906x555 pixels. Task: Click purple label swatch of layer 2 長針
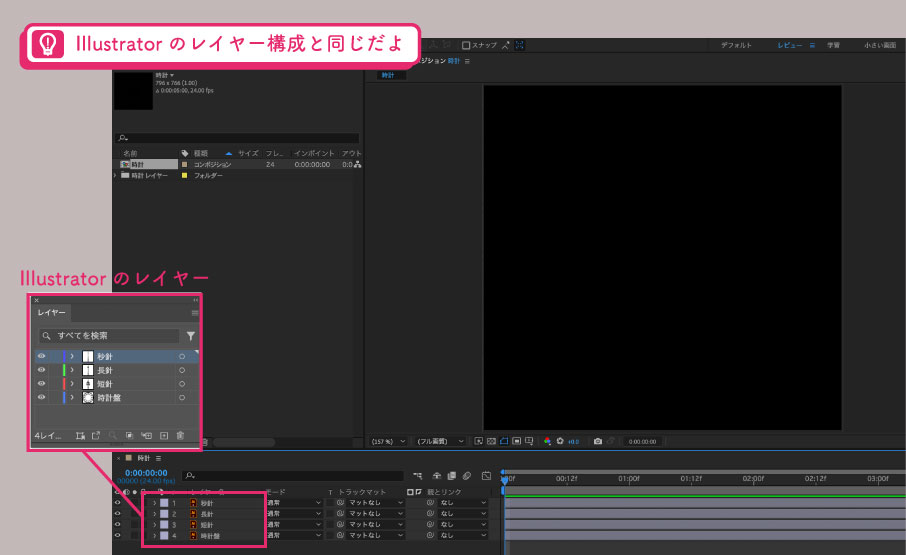[x=165, y=513]
